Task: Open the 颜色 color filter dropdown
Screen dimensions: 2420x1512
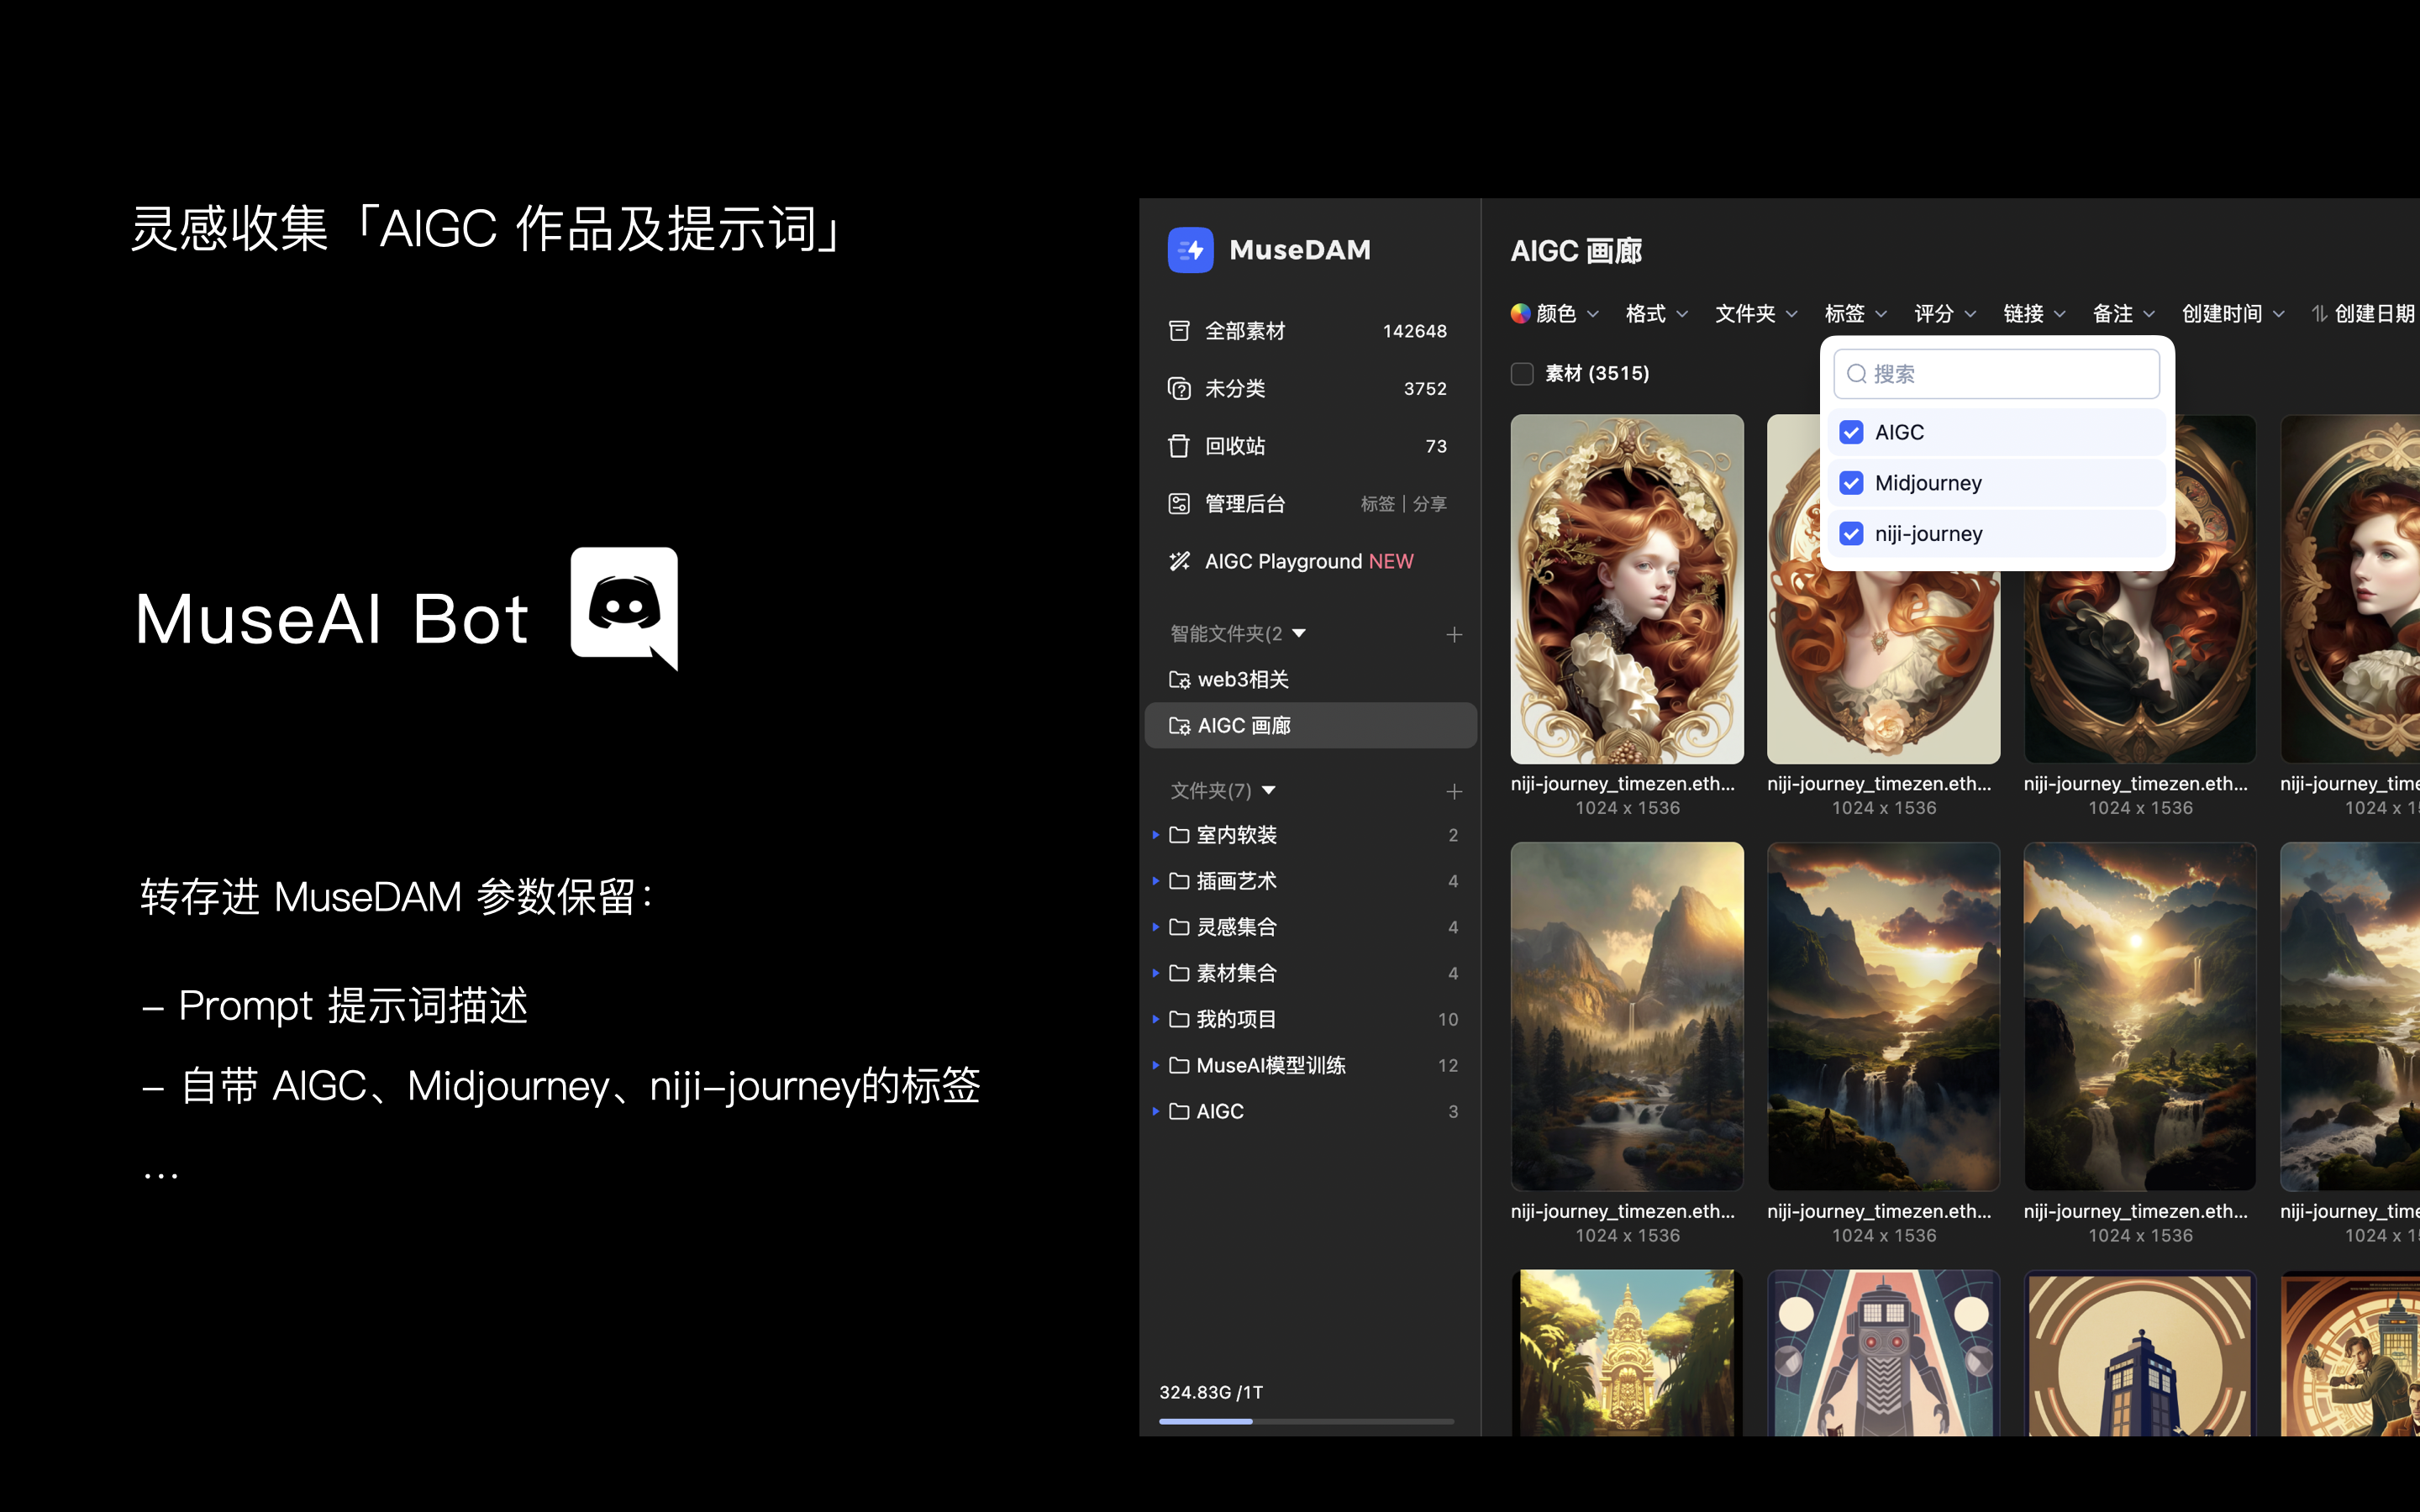Action: [x=1554, y=314]
